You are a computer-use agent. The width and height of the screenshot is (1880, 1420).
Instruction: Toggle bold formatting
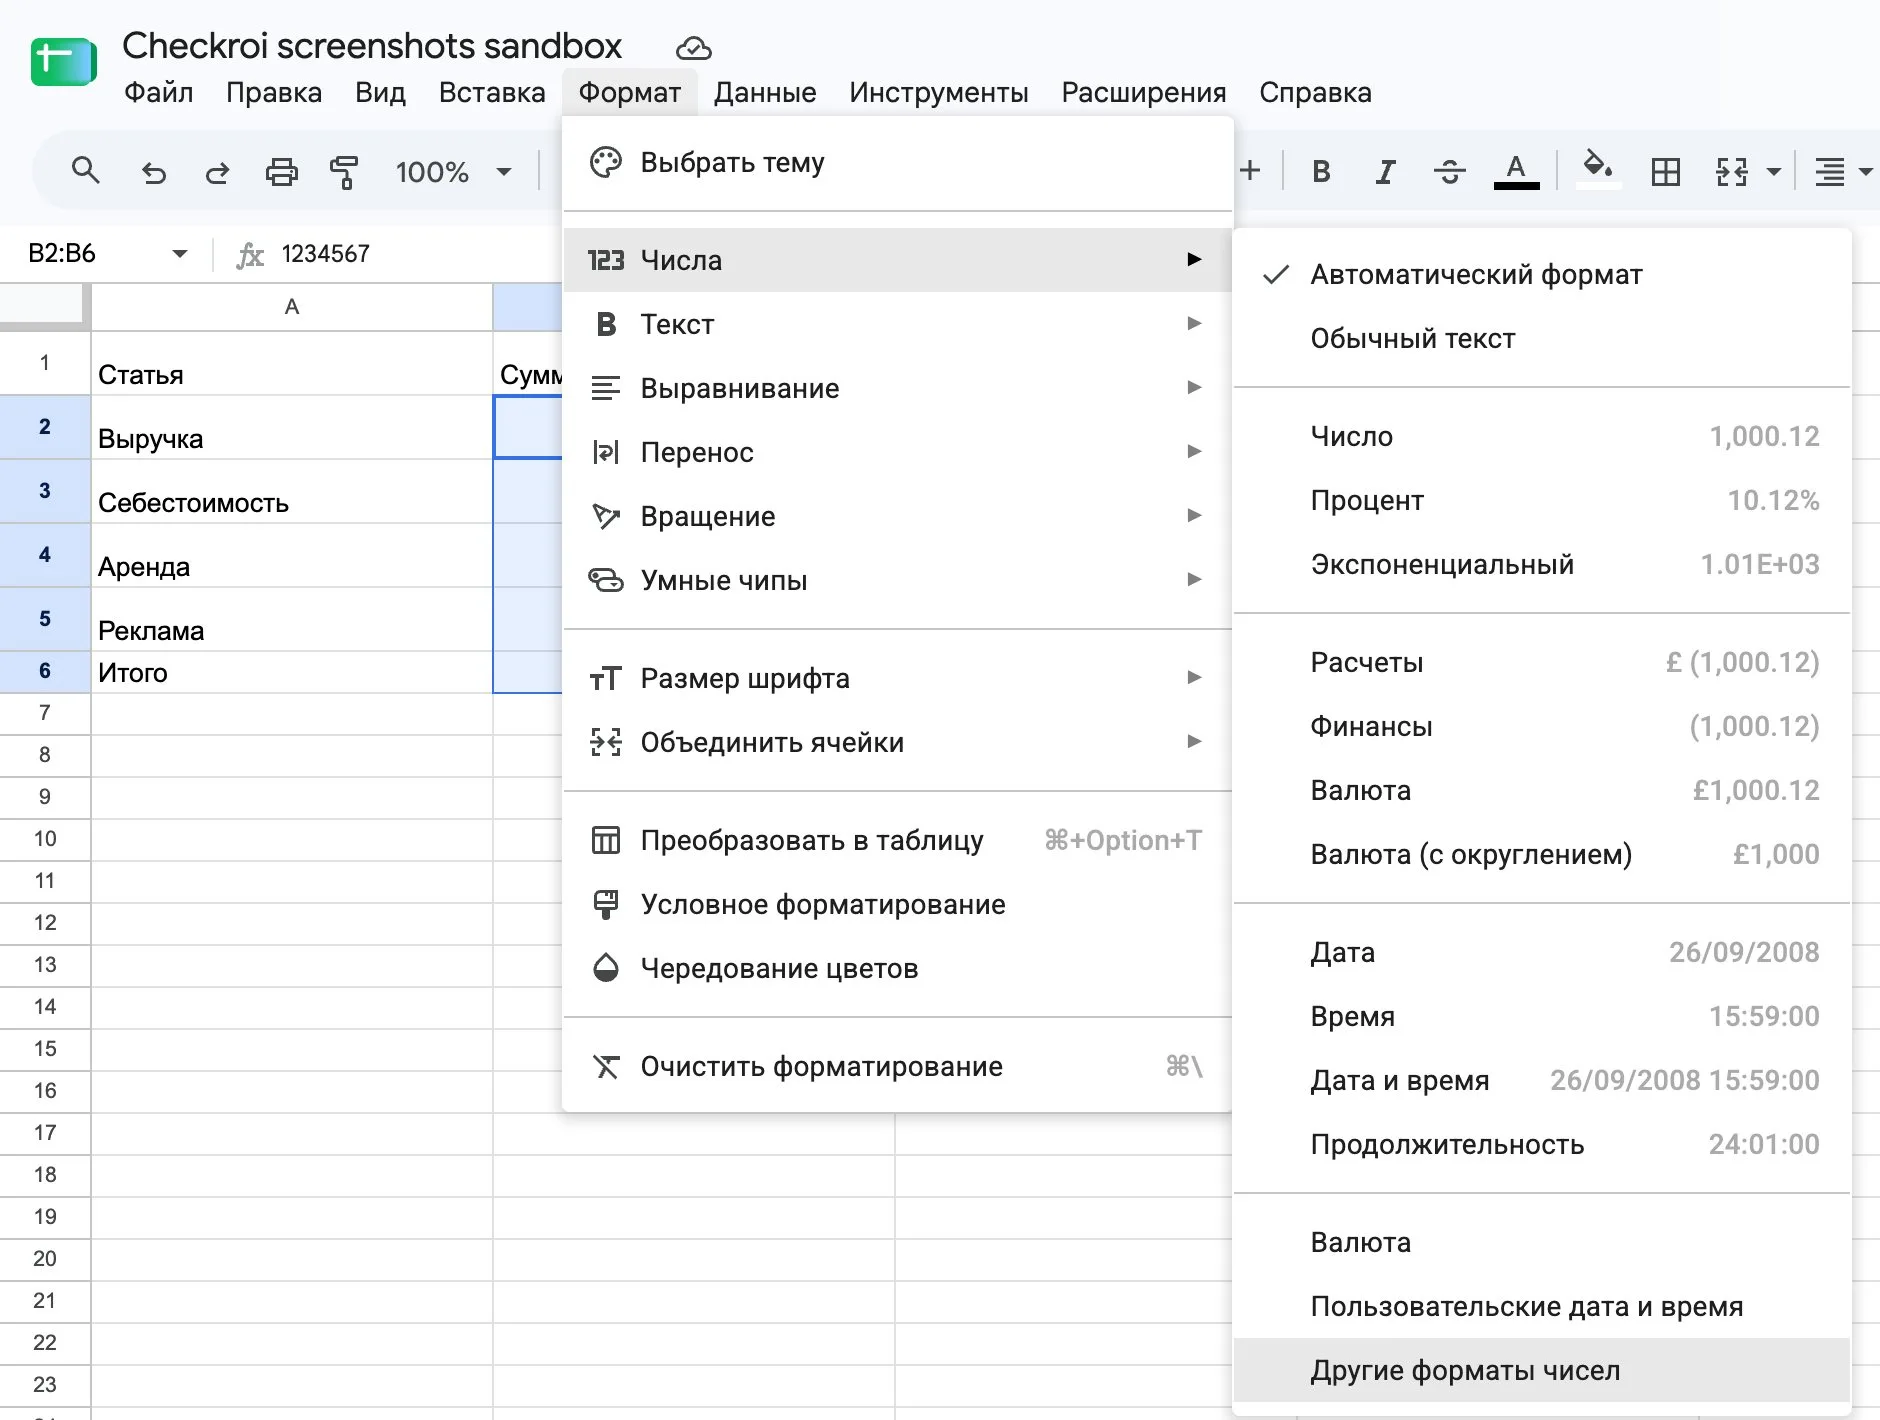[x=1321, y=172]
